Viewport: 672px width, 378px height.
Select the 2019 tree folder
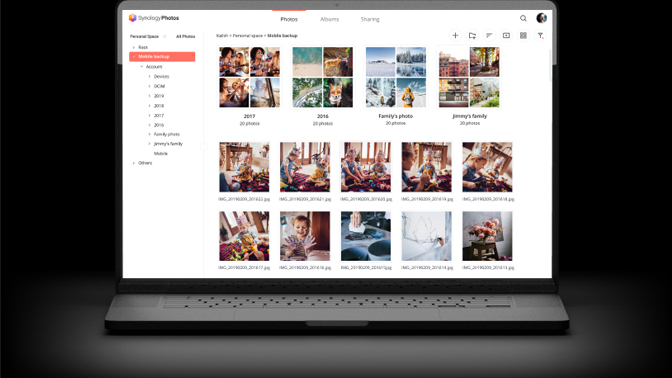coord(159,96)
